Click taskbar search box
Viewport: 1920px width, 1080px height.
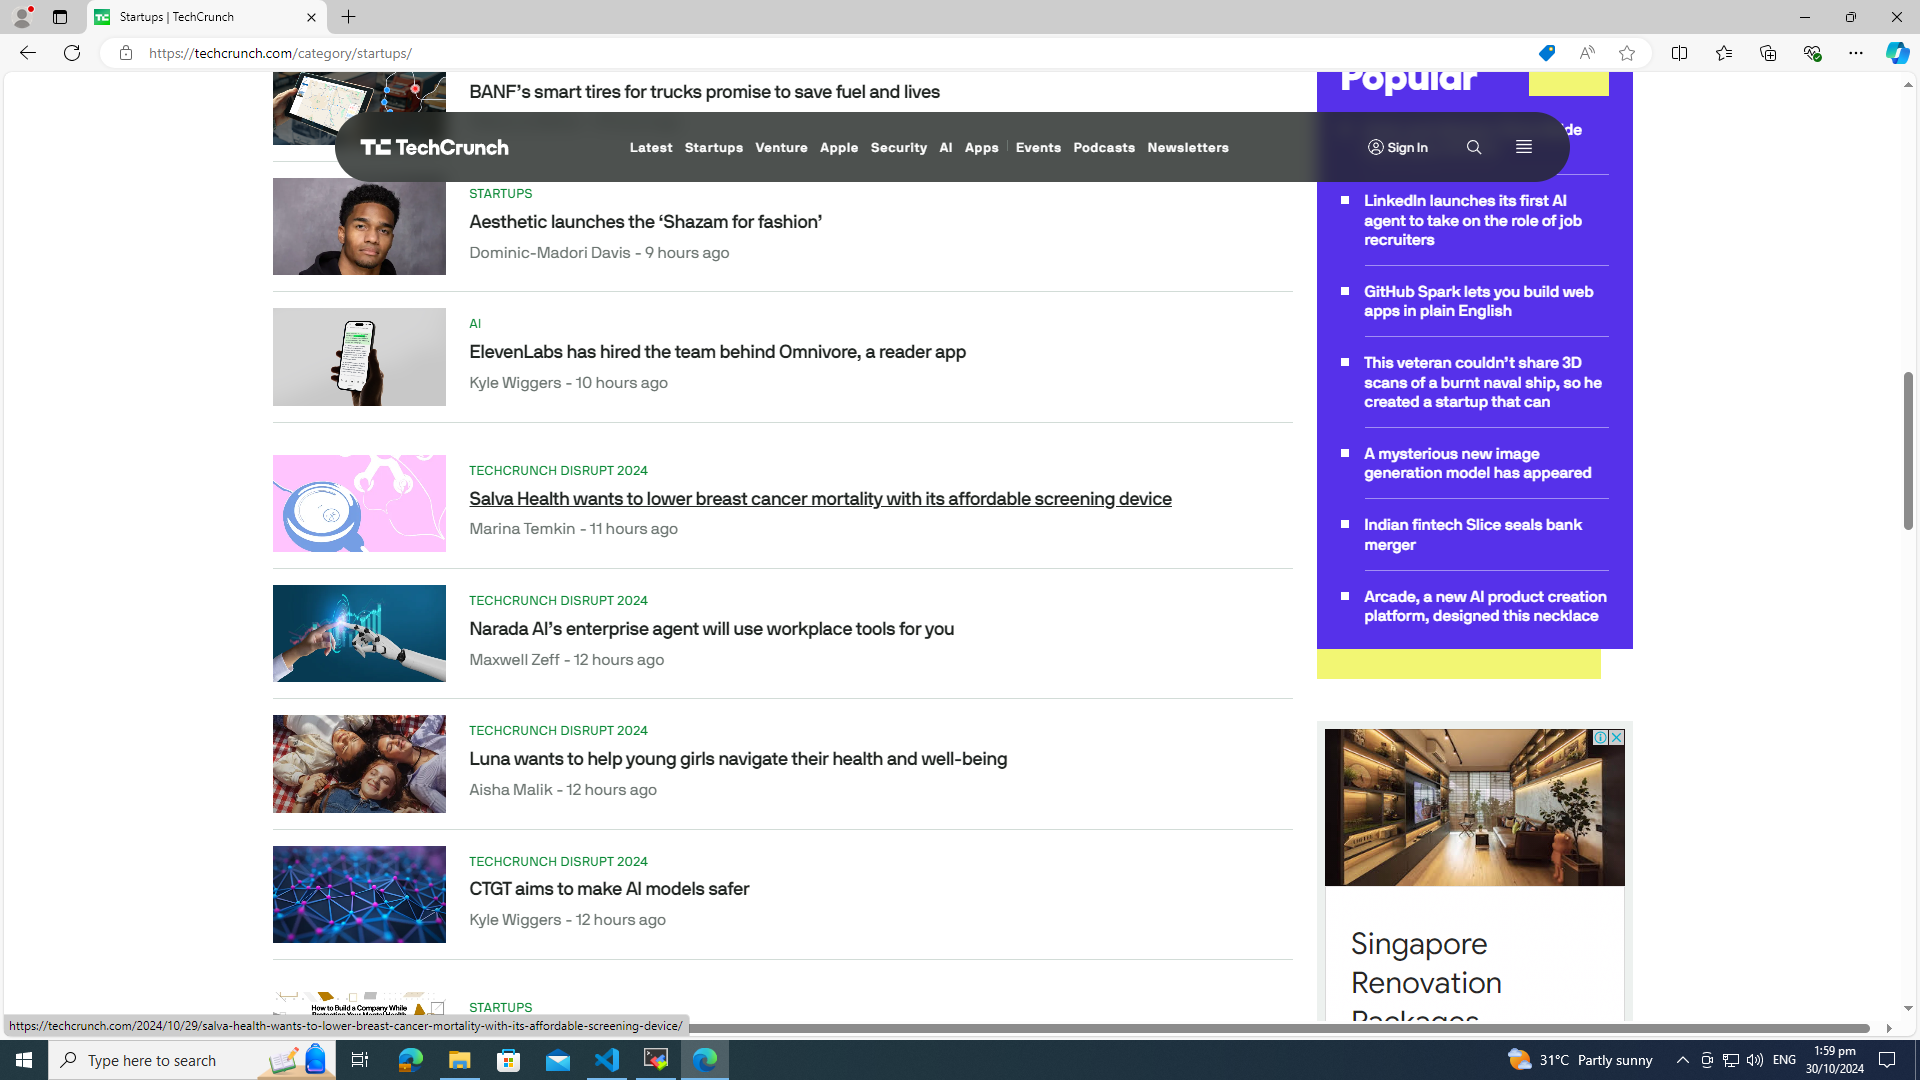tap(190, 1060)
